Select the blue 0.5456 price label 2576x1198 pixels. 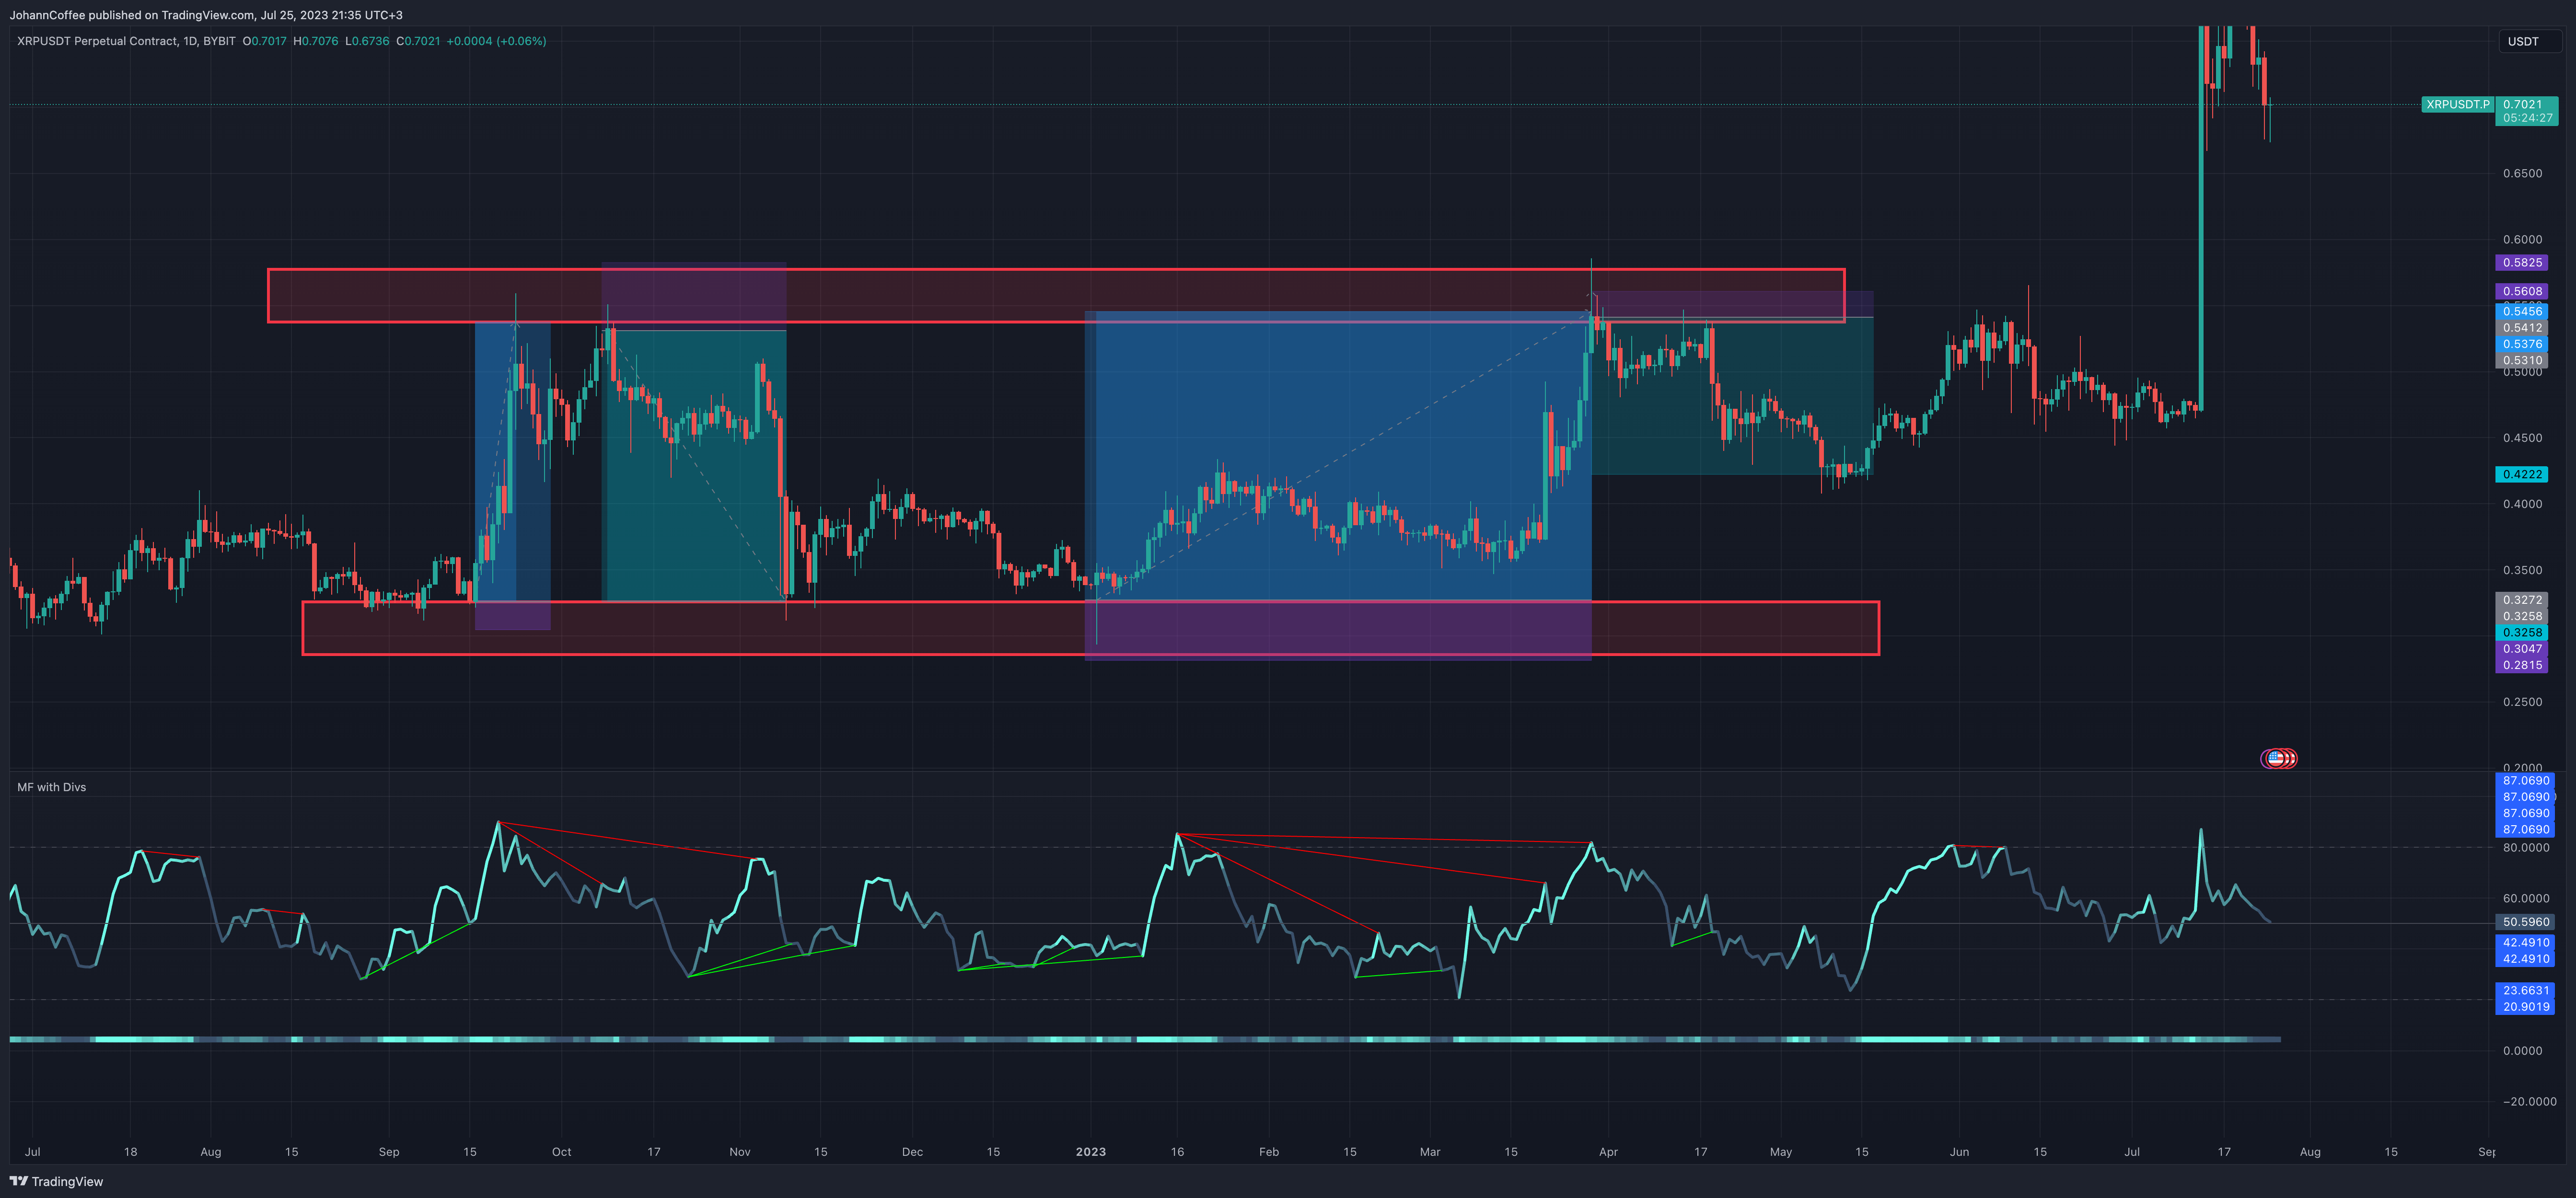2522,311
